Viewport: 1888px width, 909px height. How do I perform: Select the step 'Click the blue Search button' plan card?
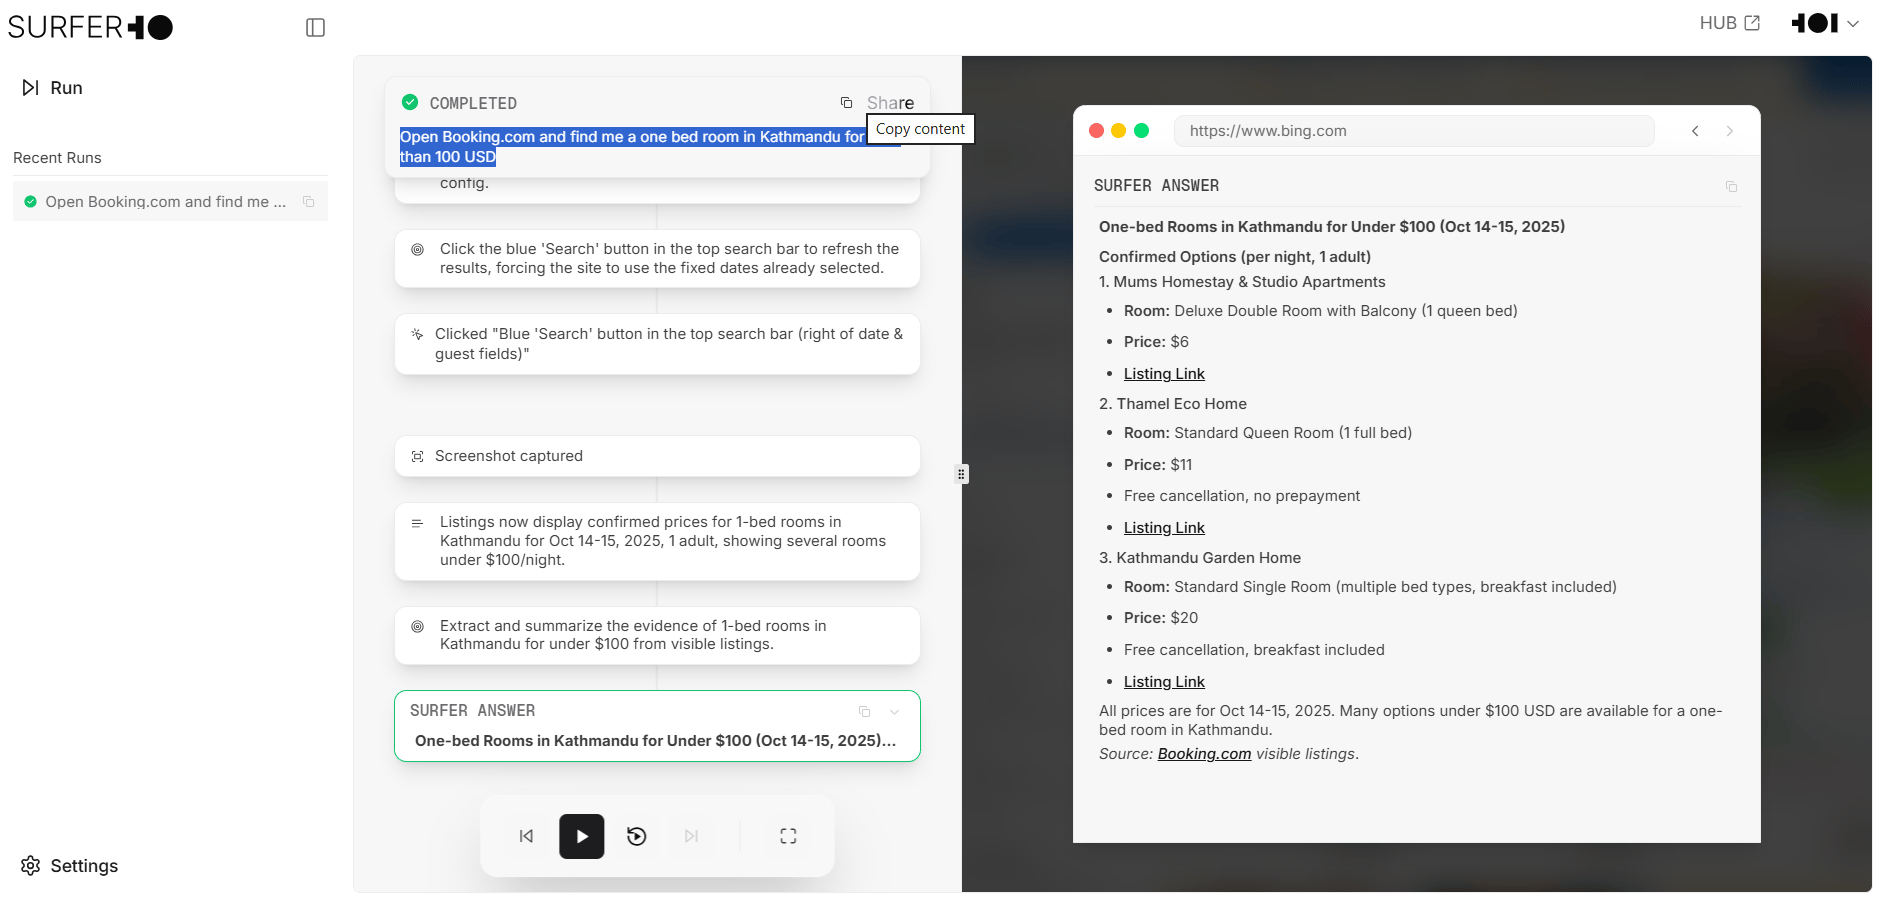(657, 259)
